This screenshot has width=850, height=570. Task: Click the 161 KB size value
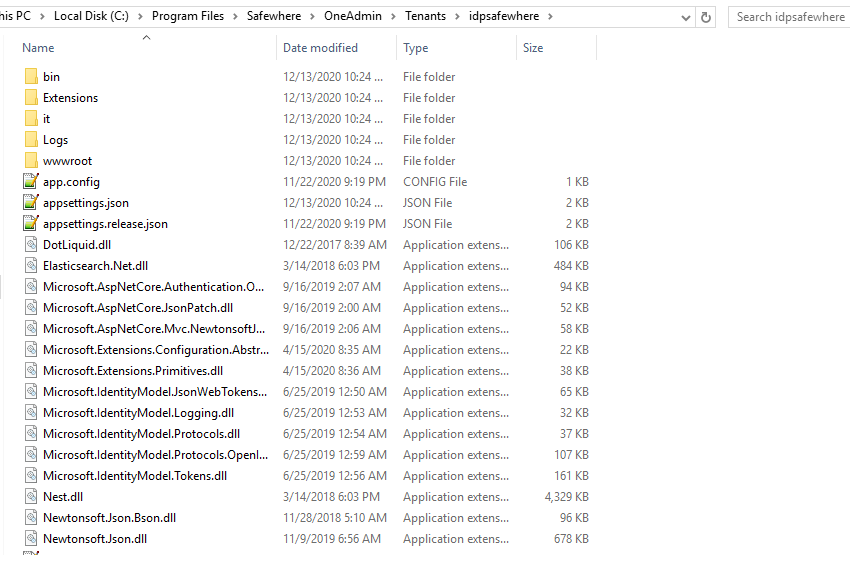coord(571,476)
